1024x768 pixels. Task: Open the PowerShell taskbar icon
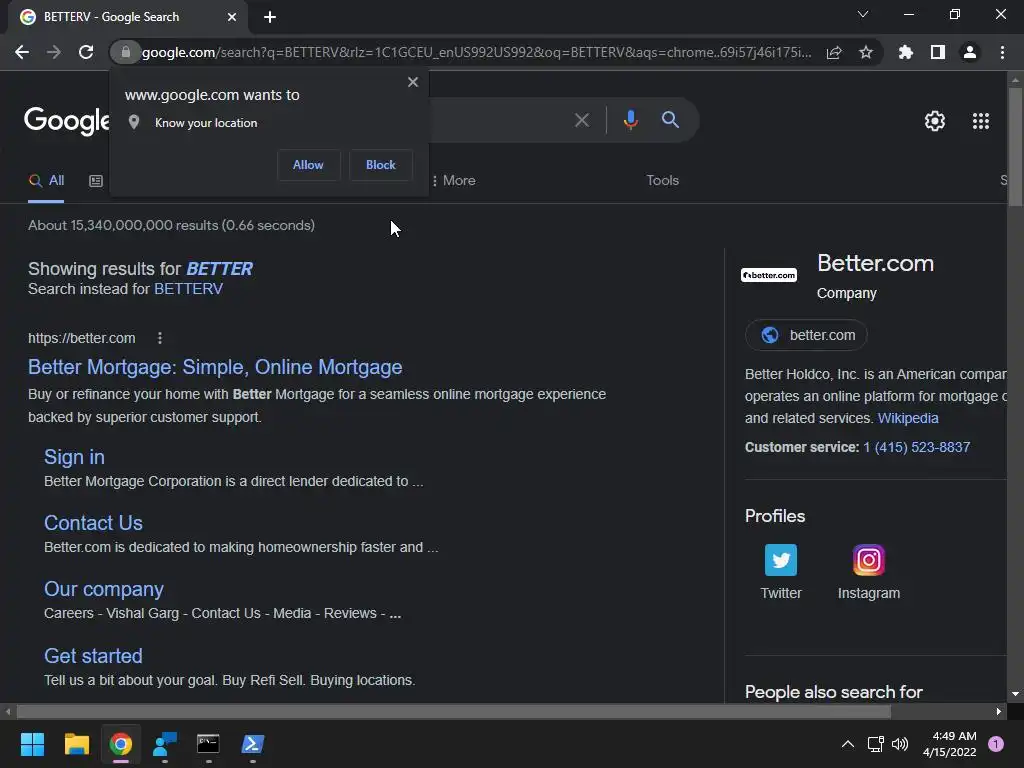253,744
